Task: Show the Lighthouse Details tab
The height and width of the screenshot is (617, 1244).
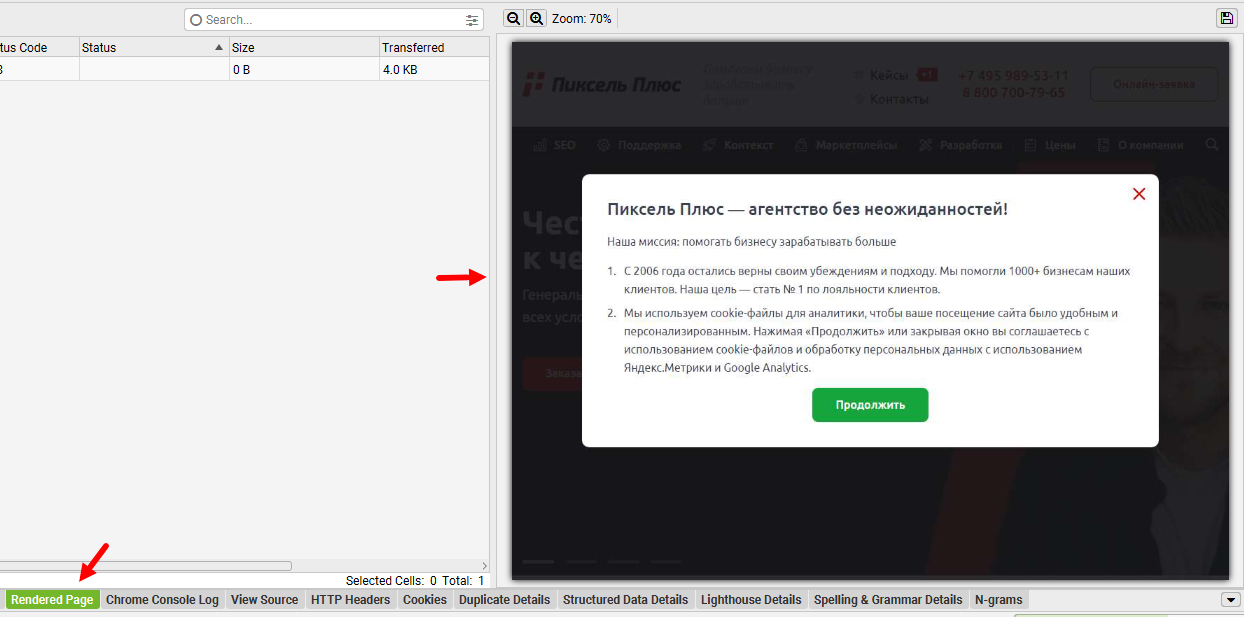Action: coord(751,600)
